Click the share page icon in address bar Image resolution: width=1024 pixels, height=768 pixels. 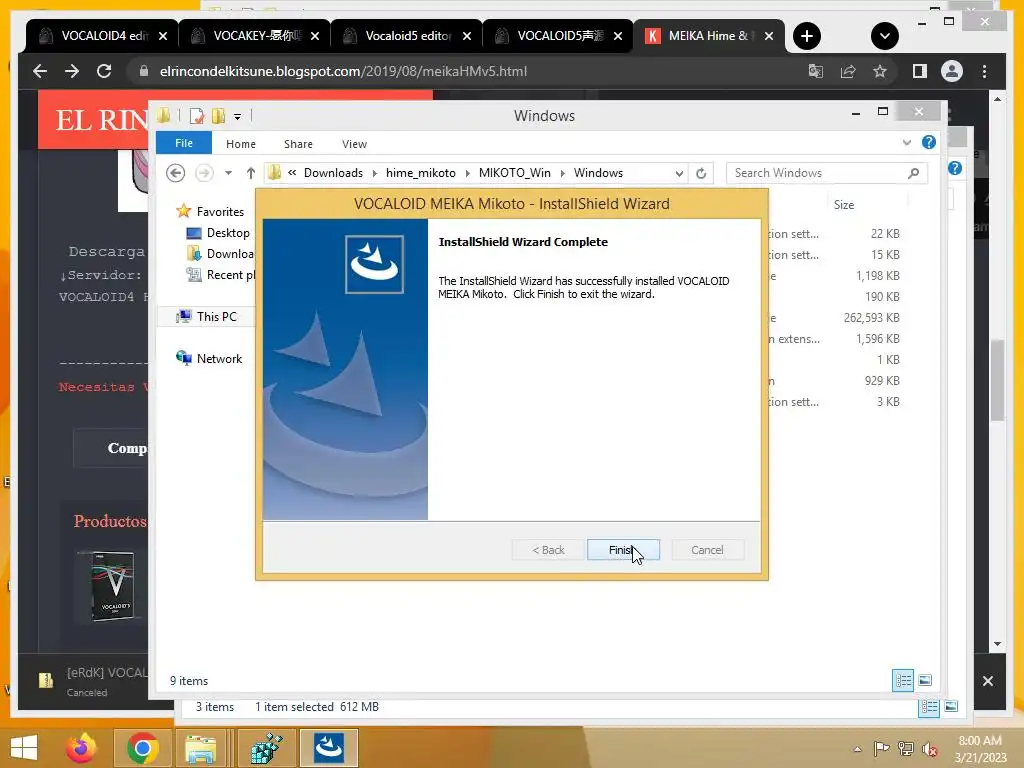tap(848, 71)
